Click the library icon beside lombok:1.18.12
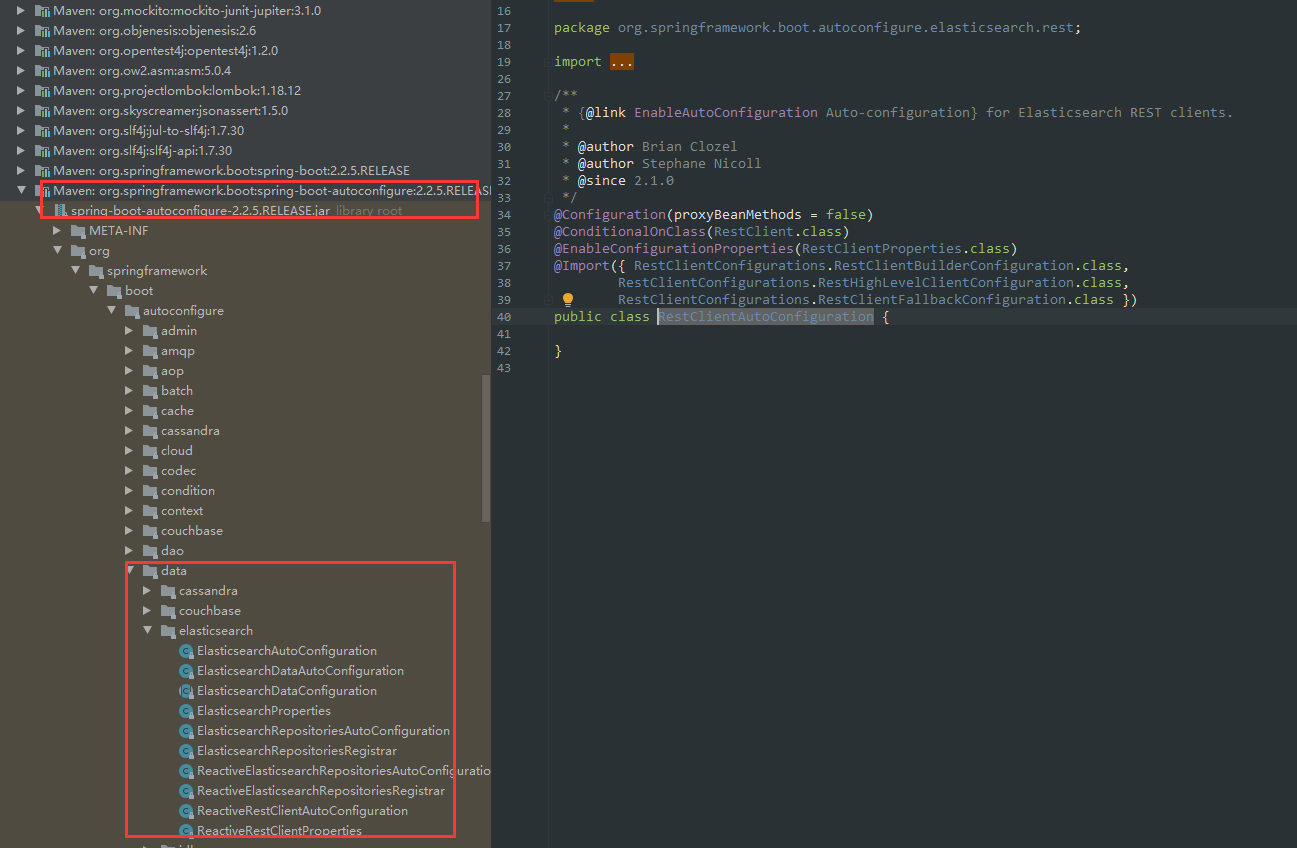Screen dimensions: 1297x848 click(42, 91)
